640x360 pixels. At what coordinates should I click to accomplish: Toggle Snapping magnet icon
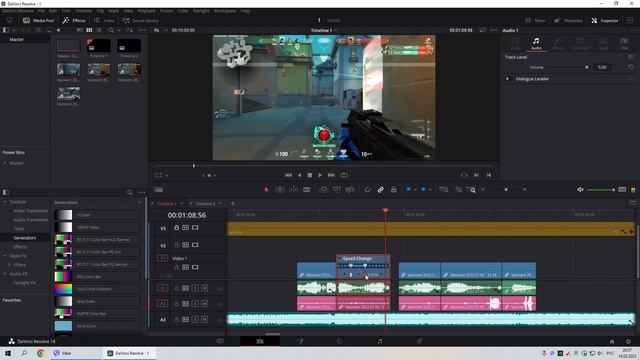click(367, 189)
